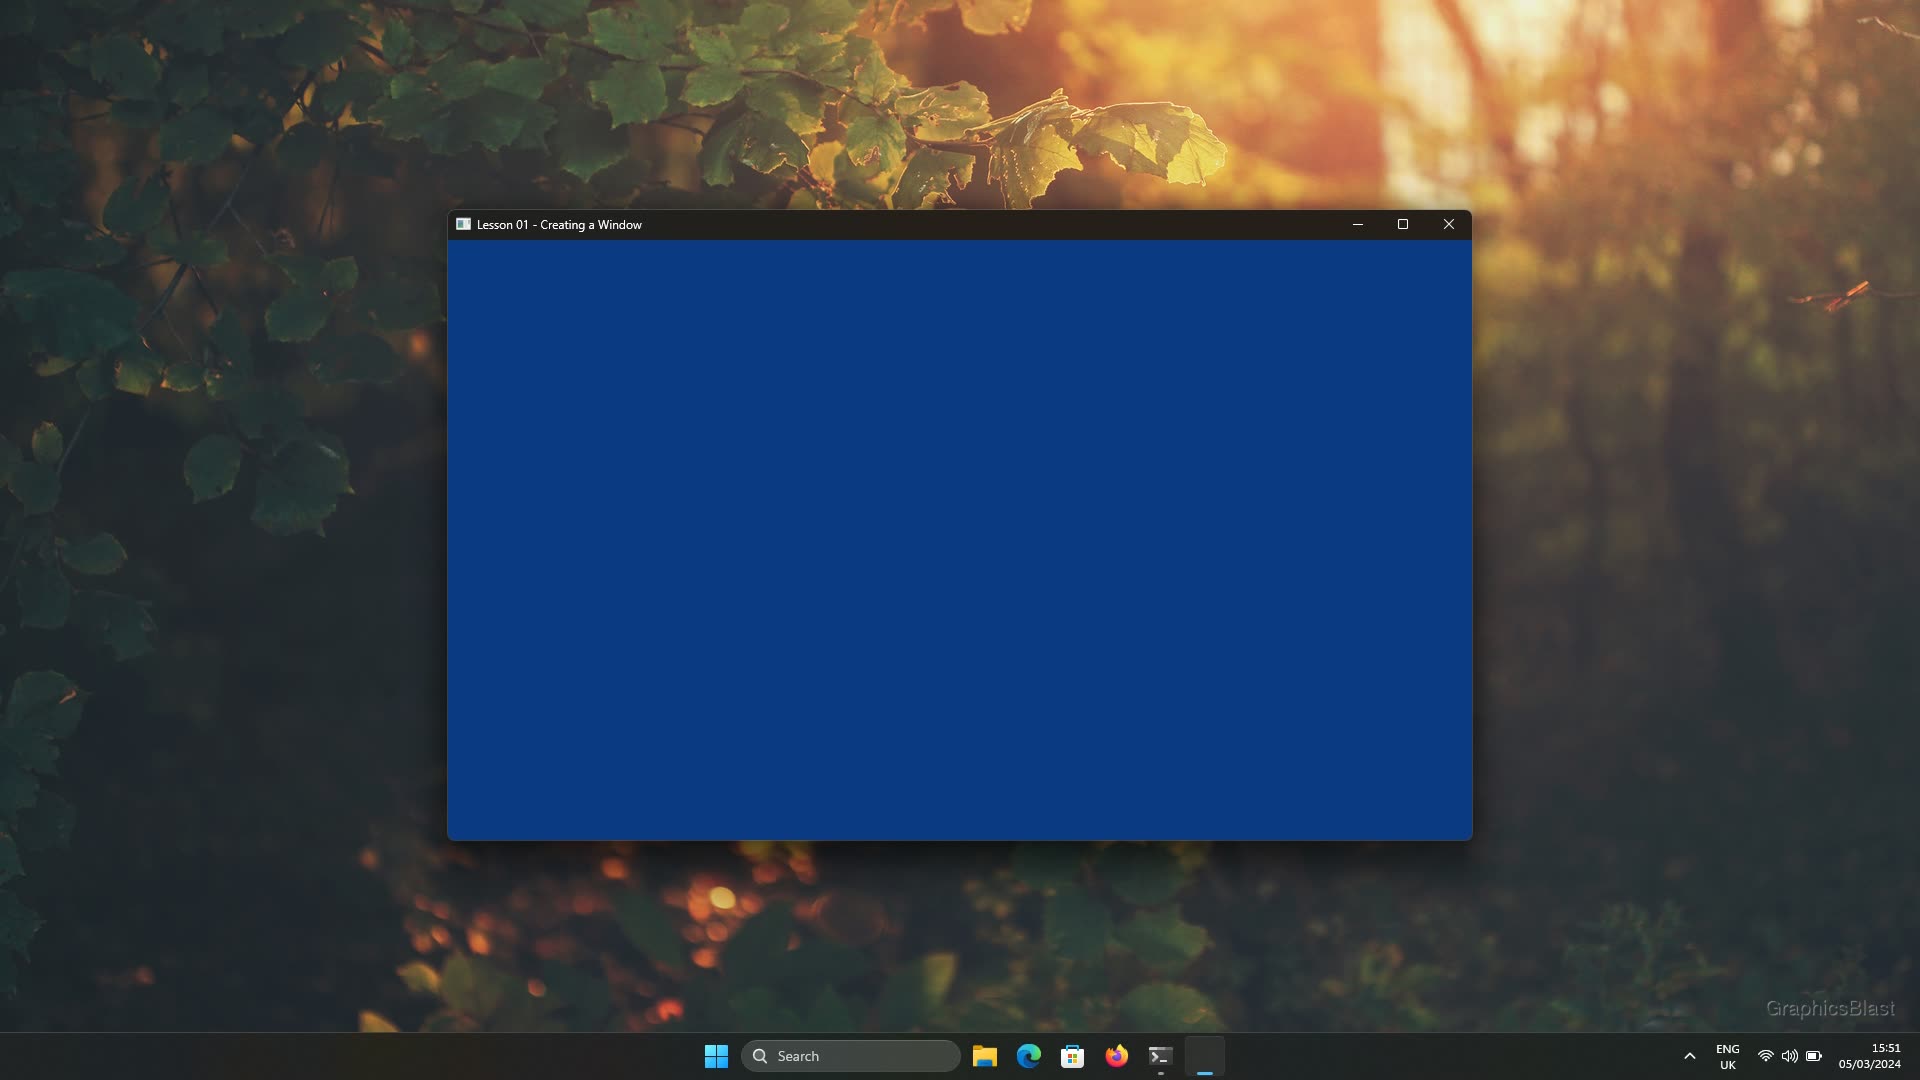This screenshot has width=1920, height=1080.
Task: Open Microsoft Store from taskbar
Action: 1072,1055
